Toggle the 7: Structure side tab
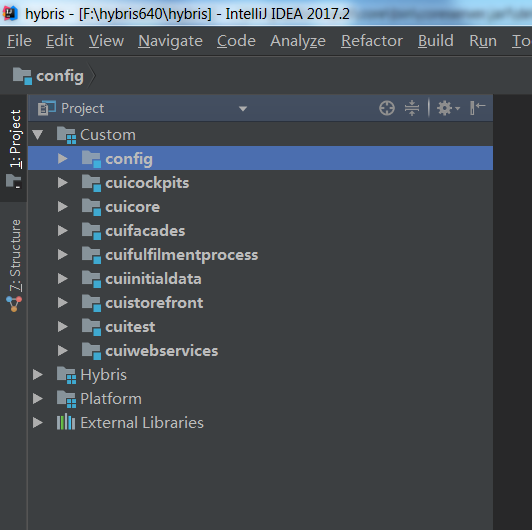The image size is (532, 530). click(x=14, y=265)
